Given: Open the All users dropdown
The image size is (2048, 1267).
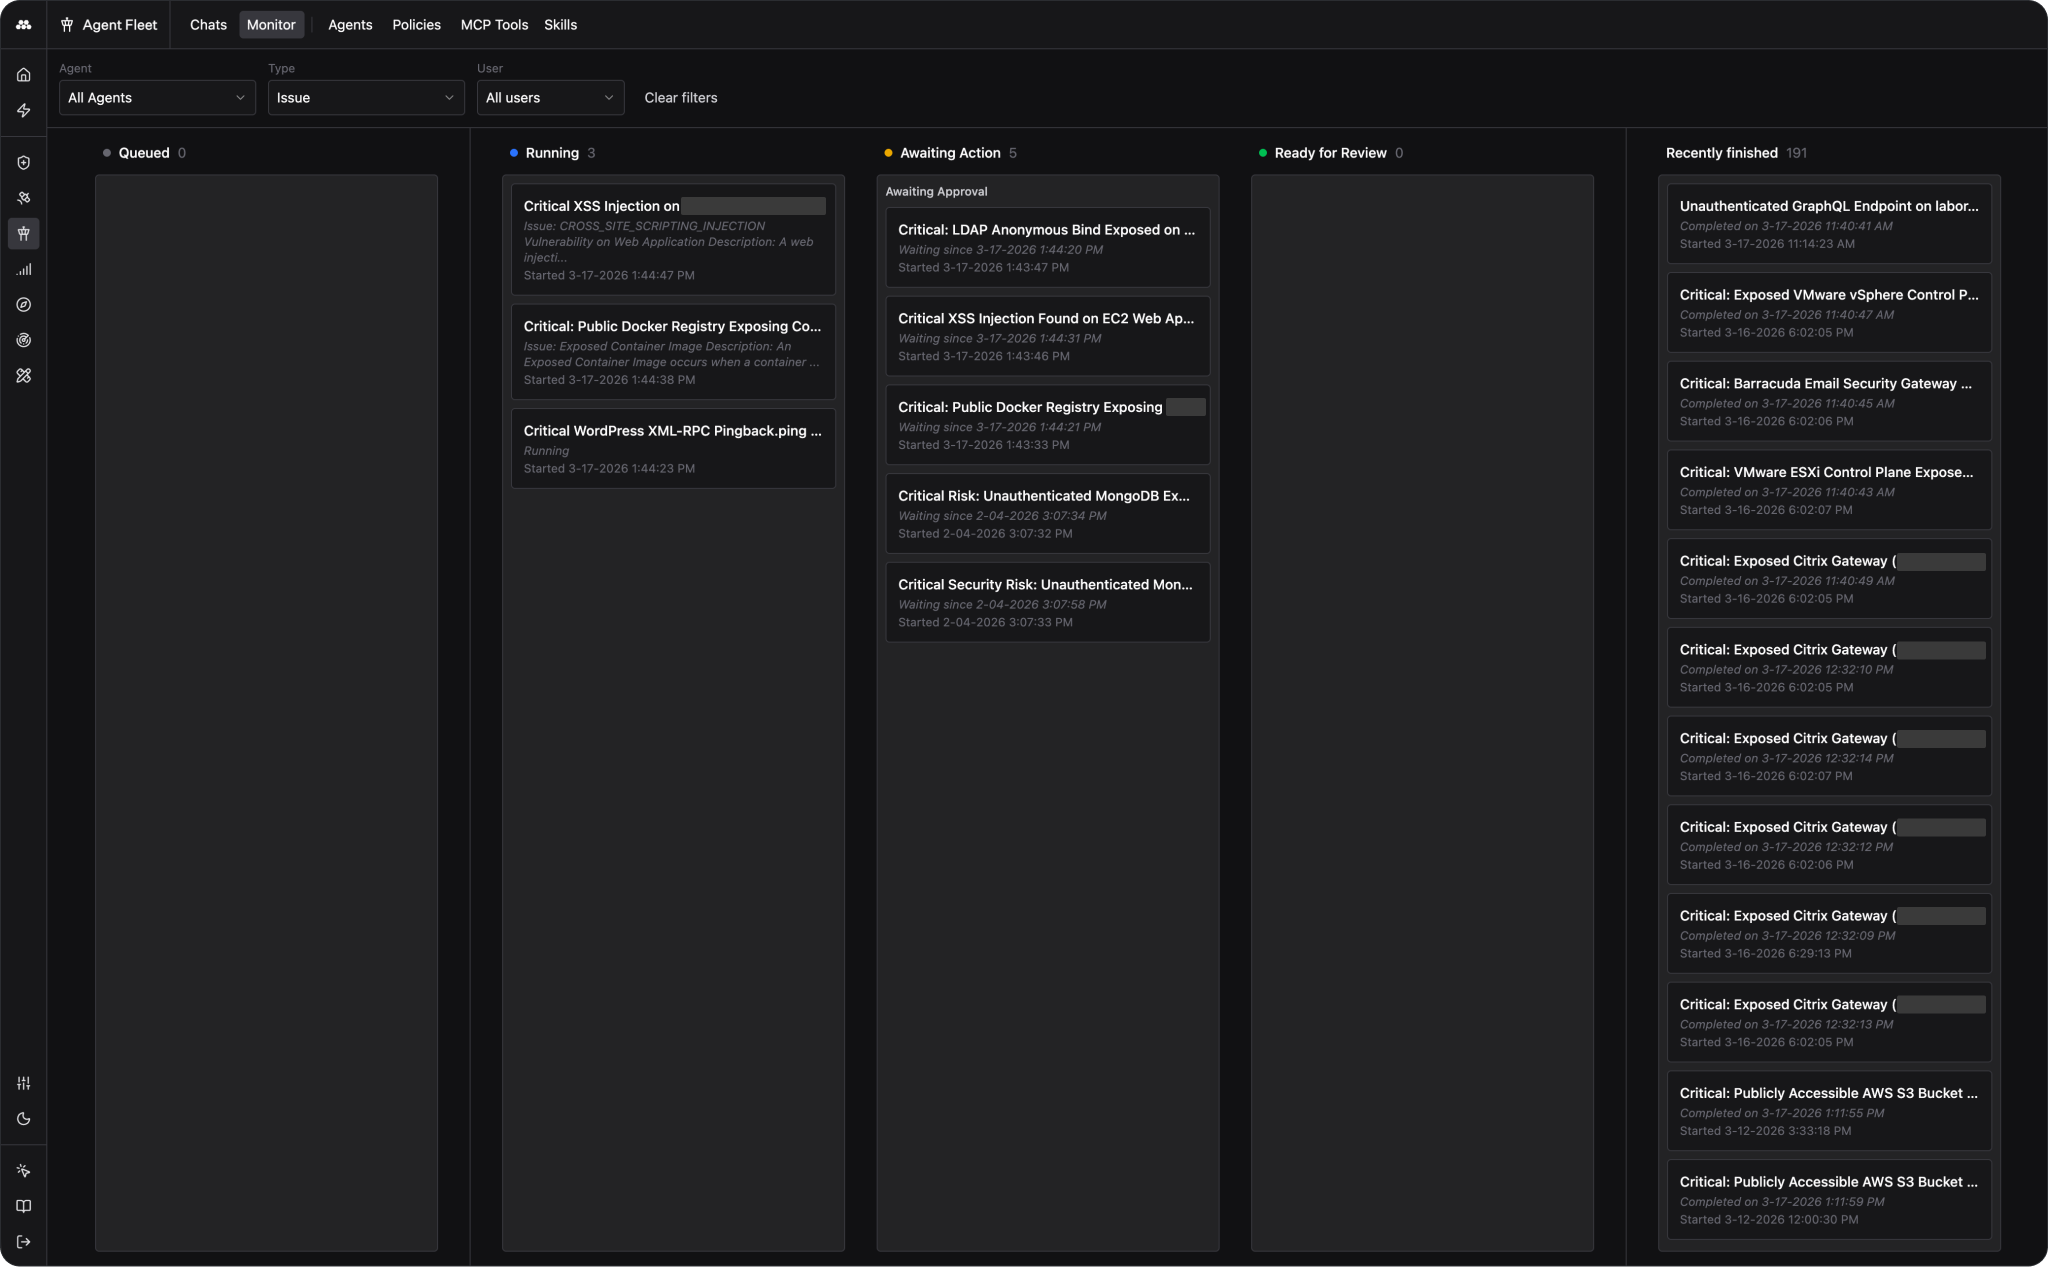Looking at the screenshot, I should (x=550, y=98).
